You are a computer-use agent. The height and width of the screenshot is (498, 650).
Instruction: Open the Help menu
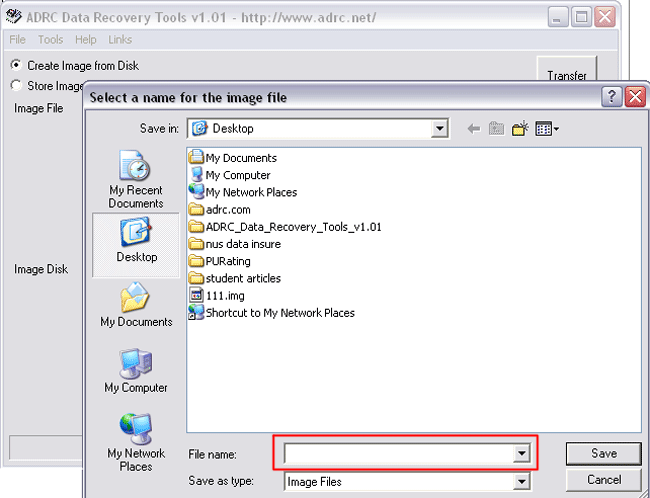(86, 40)
